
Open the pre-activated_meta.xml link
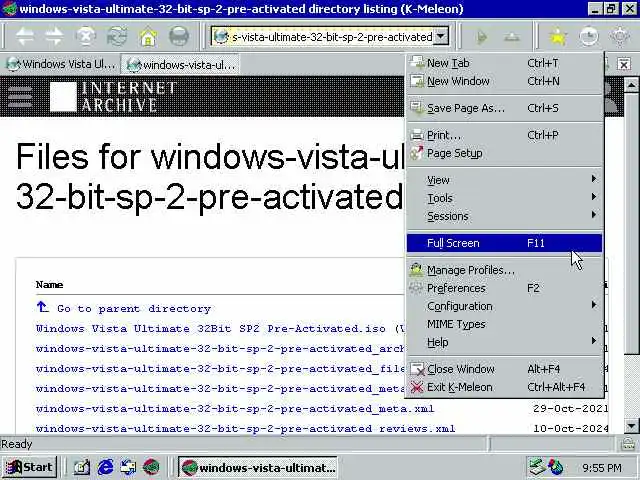235,409
